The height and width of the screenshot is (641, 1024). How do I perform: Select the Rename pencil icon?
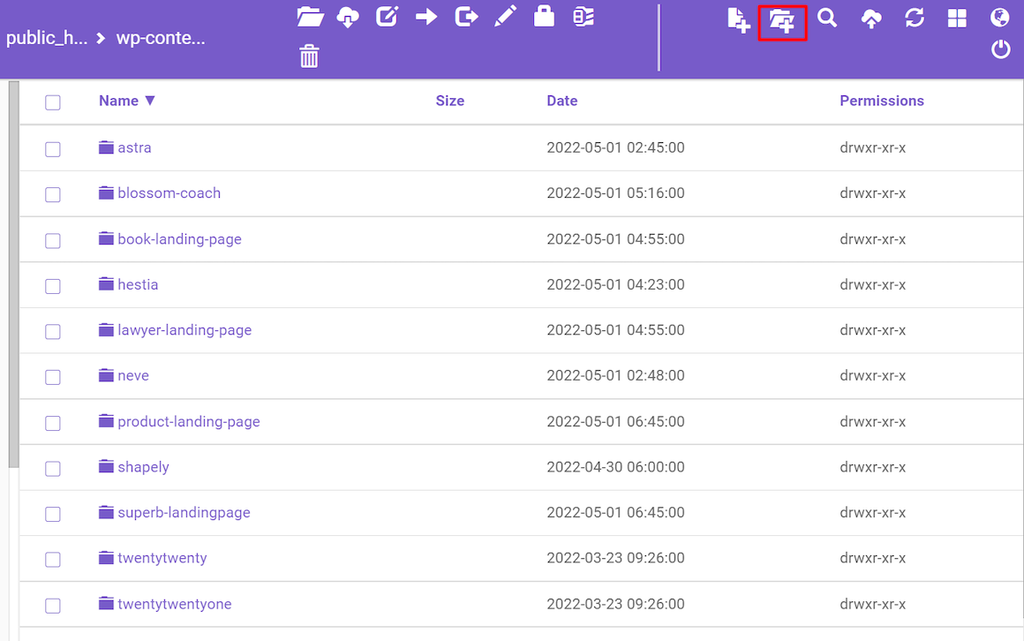[x=504, y=17]
